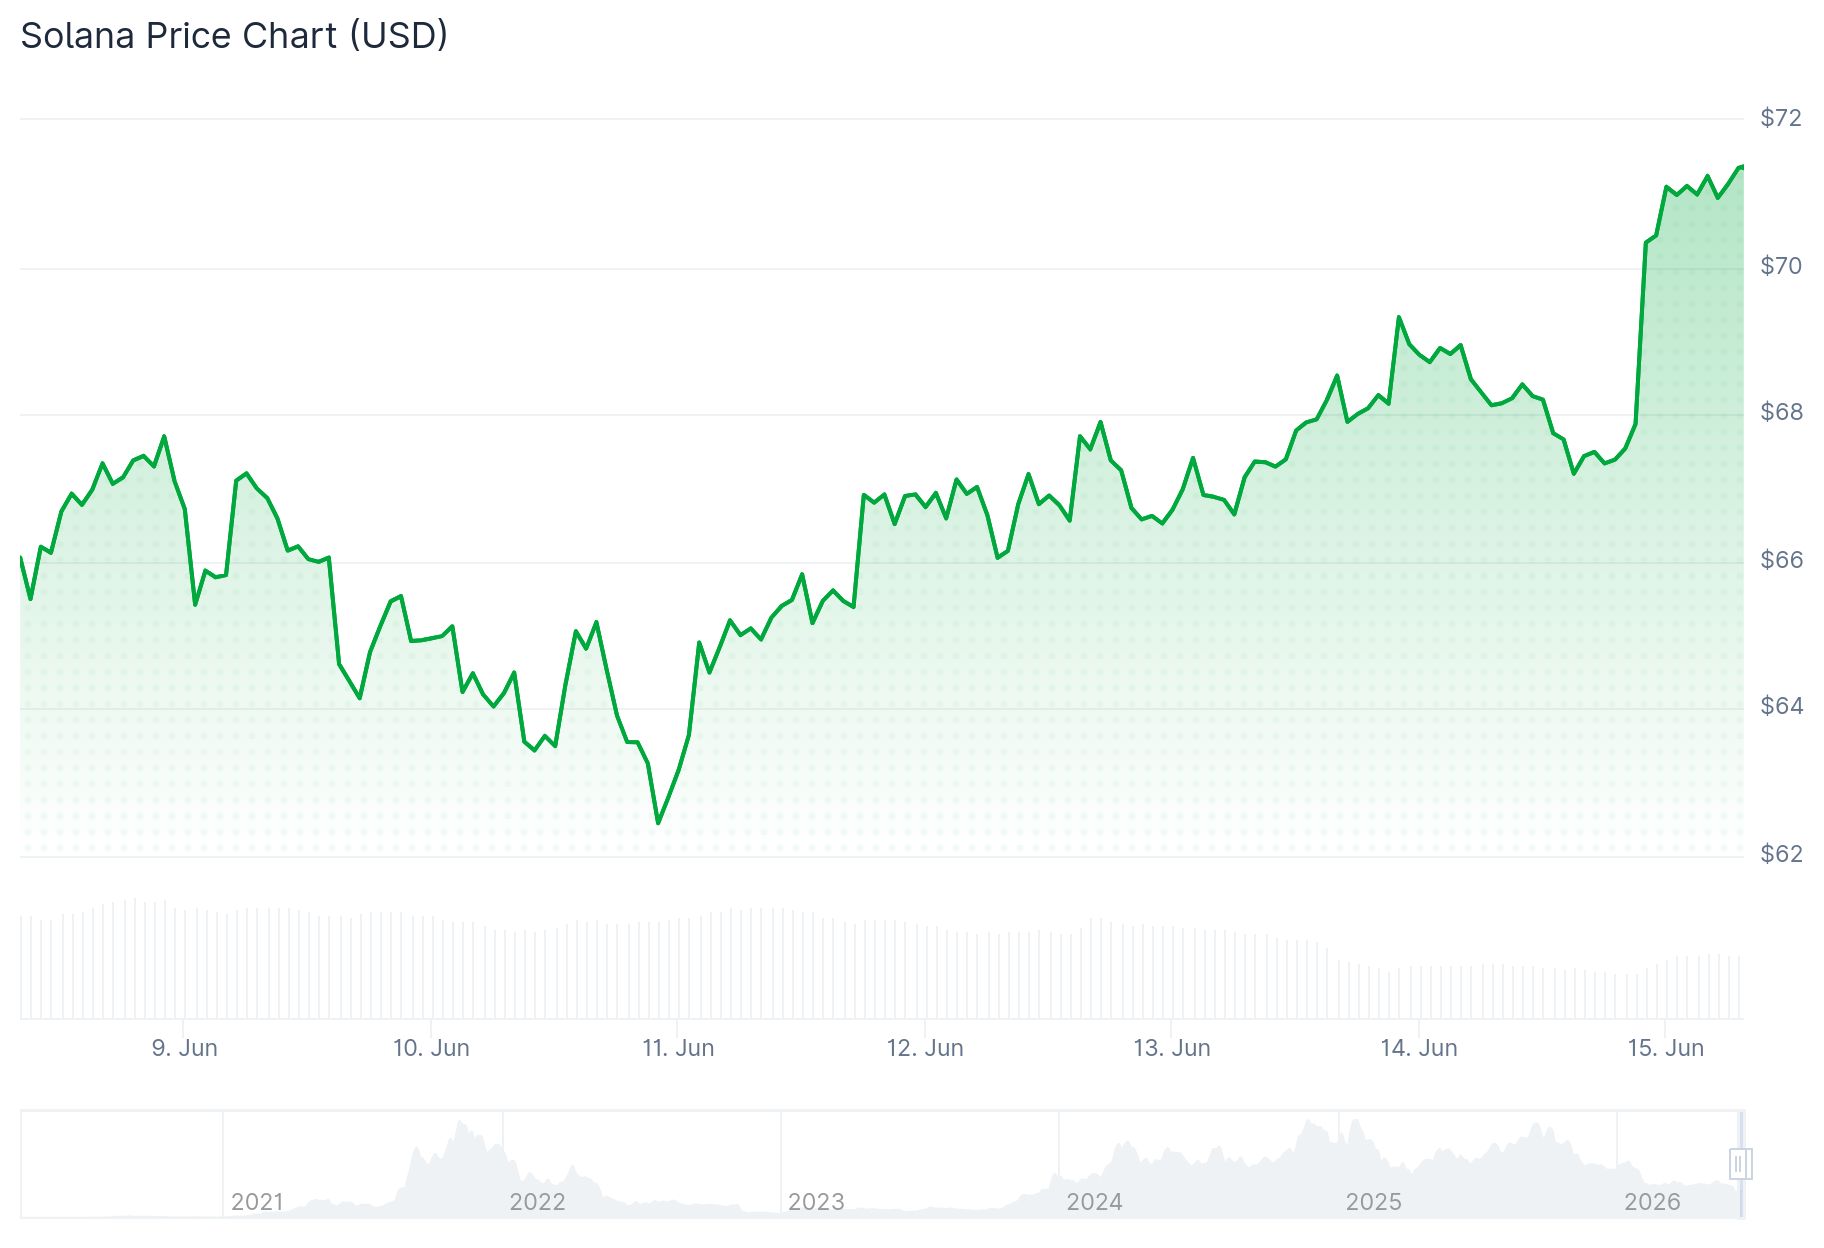Viewport: 1824px width, 1248px height.
Task: Click the "14. Jun" date label
Action: pyautogui.click(x=1419, y=1048)
